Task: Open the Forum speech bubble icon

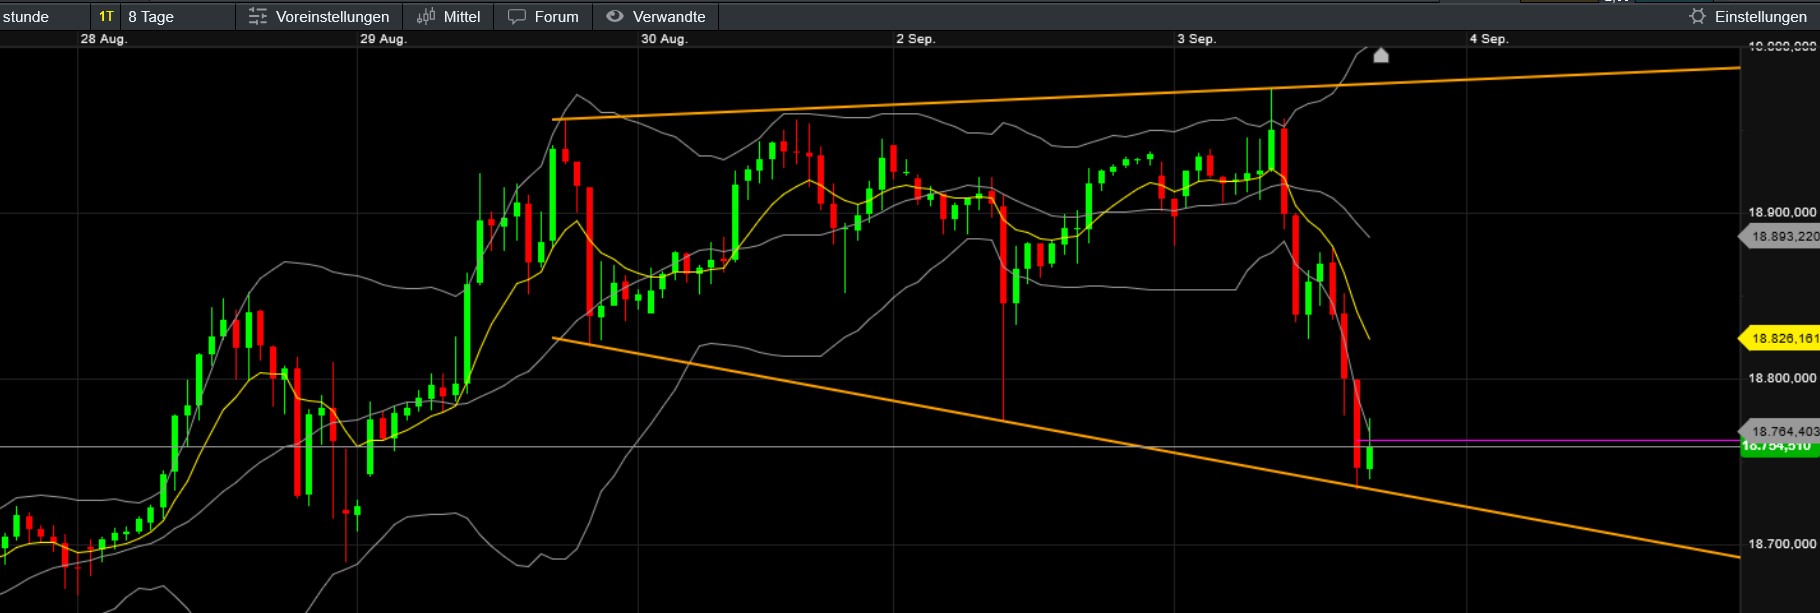Action: (517, 16)
